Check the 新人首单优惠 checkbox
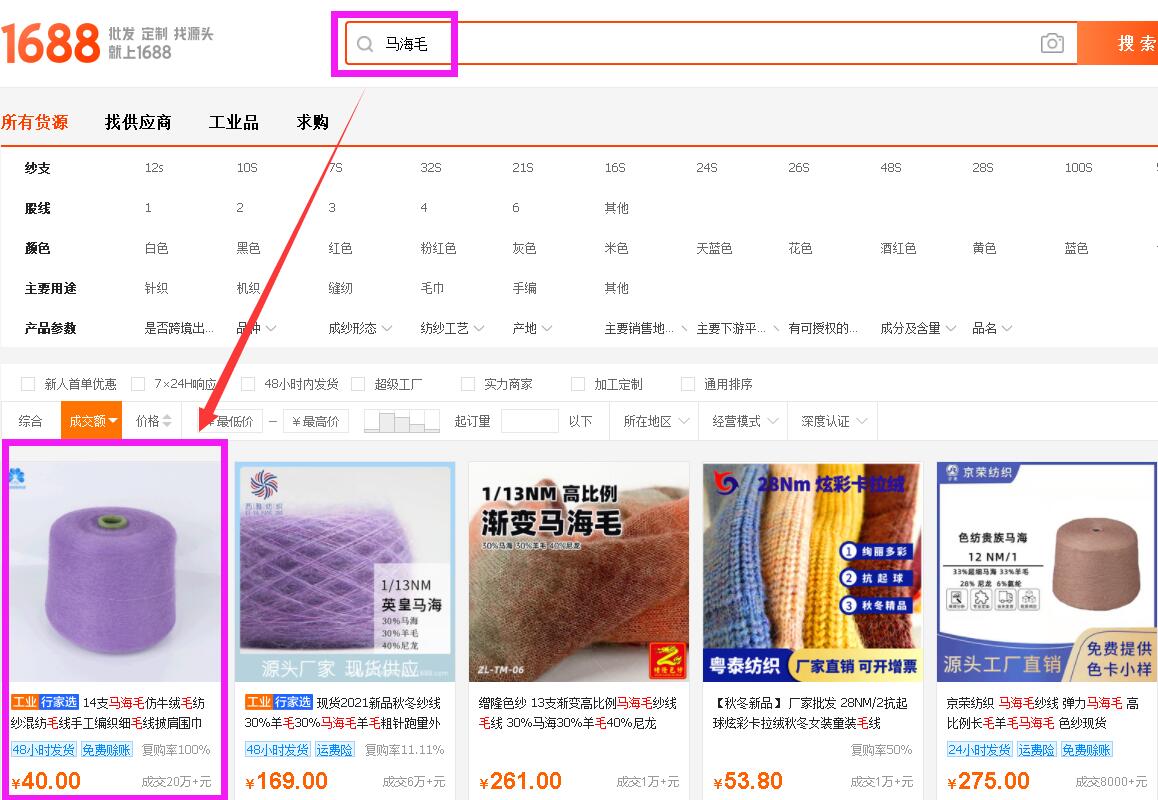1158x800 pixels. (x=28, y=384)
